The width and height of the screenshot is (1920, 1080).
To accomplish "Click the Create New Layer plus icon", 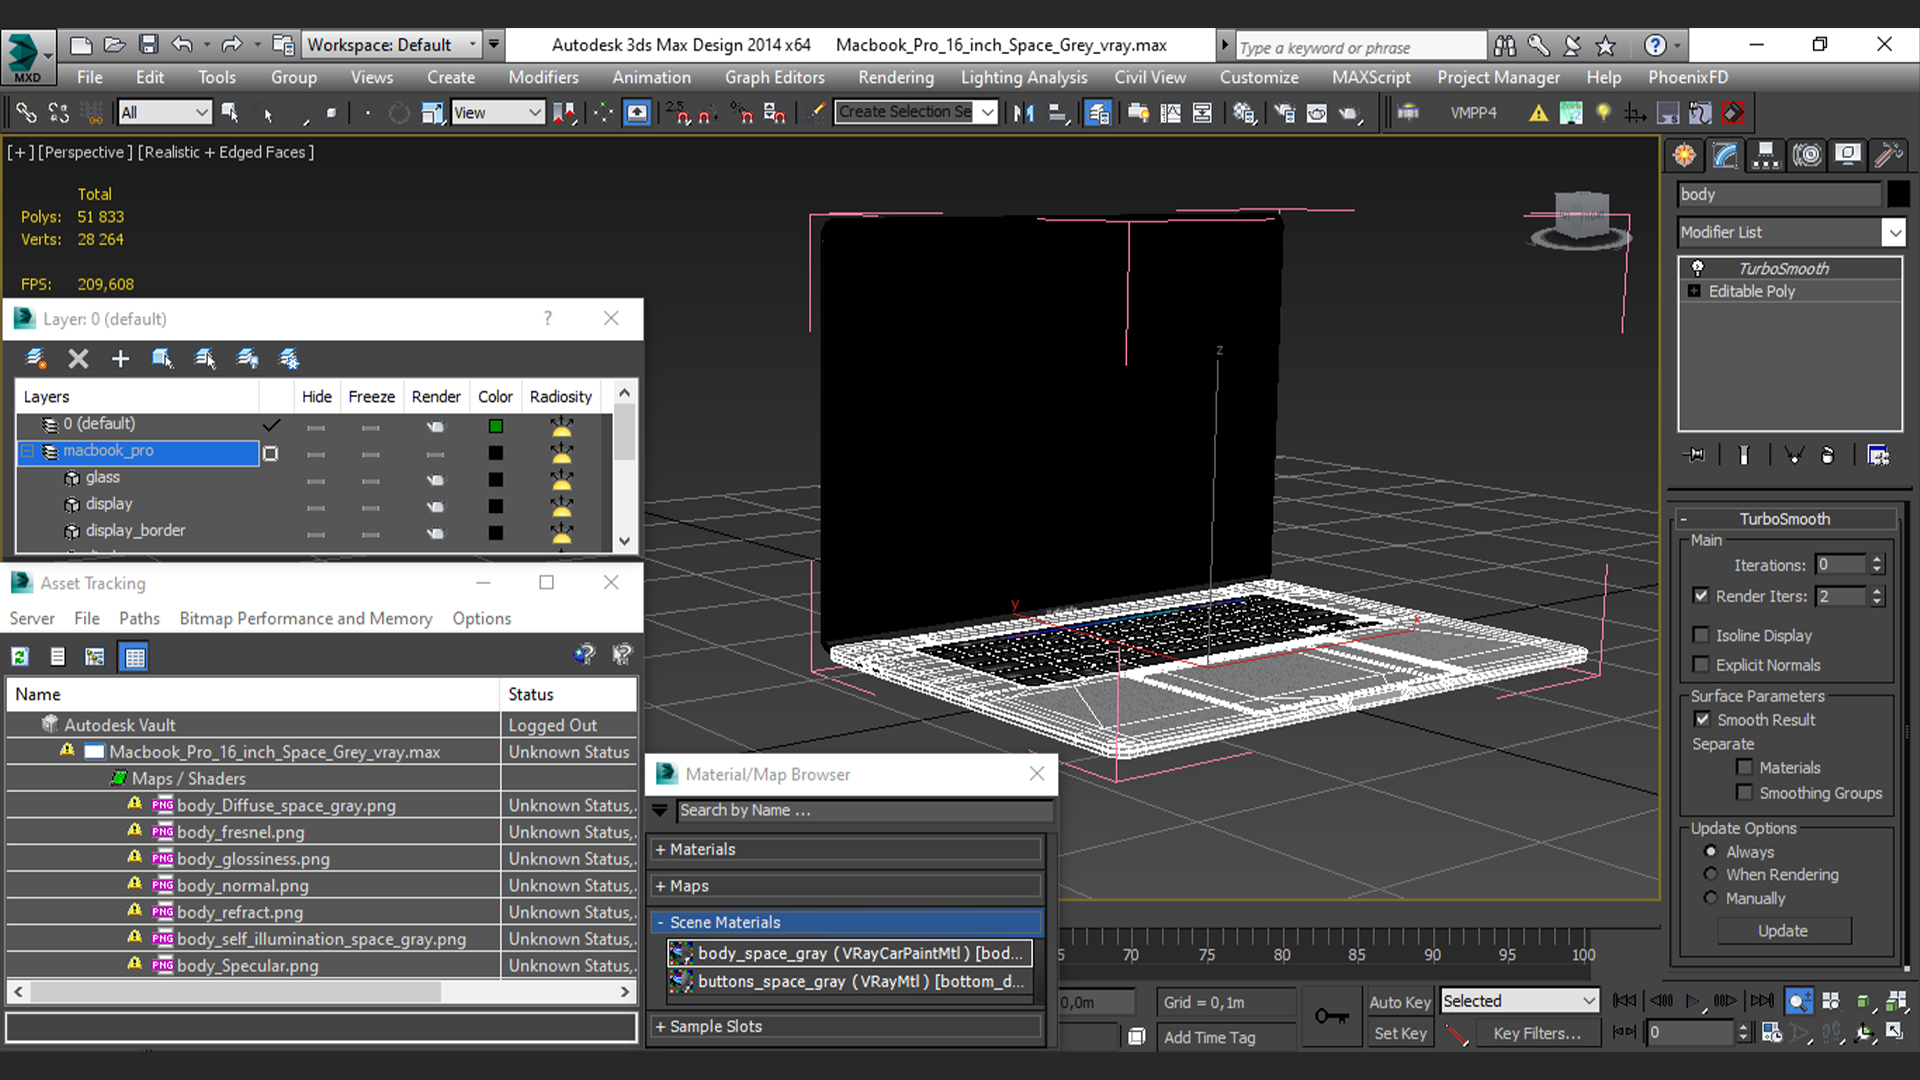I will click(120, 359).
